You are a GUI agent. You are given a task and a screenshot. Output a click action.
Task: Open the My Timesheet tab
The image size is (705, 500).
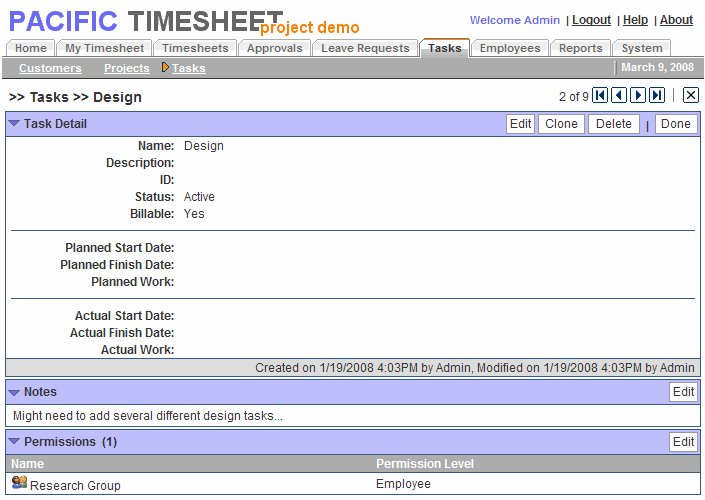105,48
